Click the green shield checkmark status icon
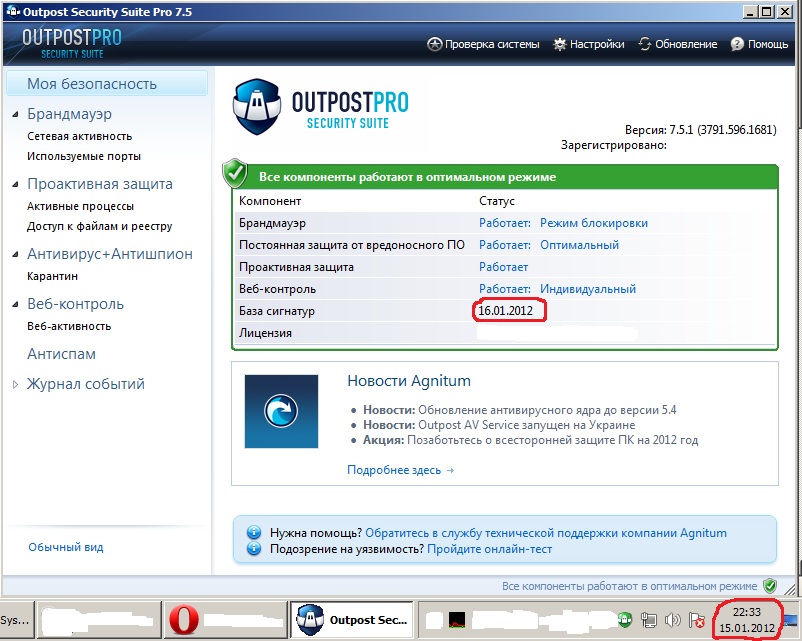Screen dimensions: 802x641 pos(235,173)
